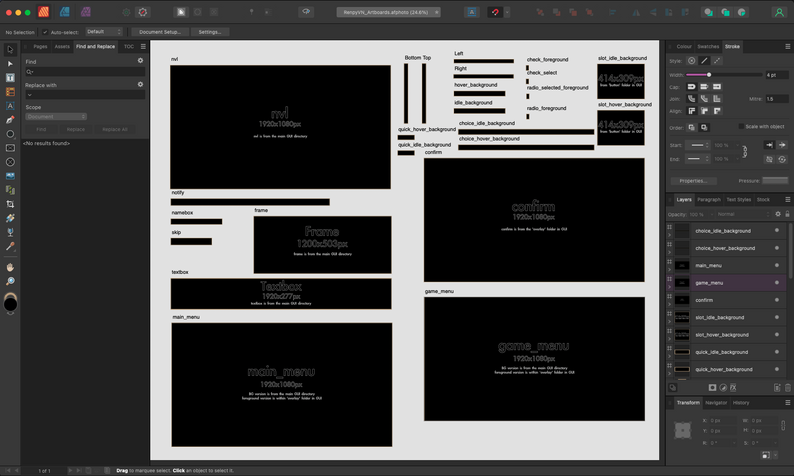Select the Pen tool
The height and width of the screenshot is (476, 794).
point(10,120)
